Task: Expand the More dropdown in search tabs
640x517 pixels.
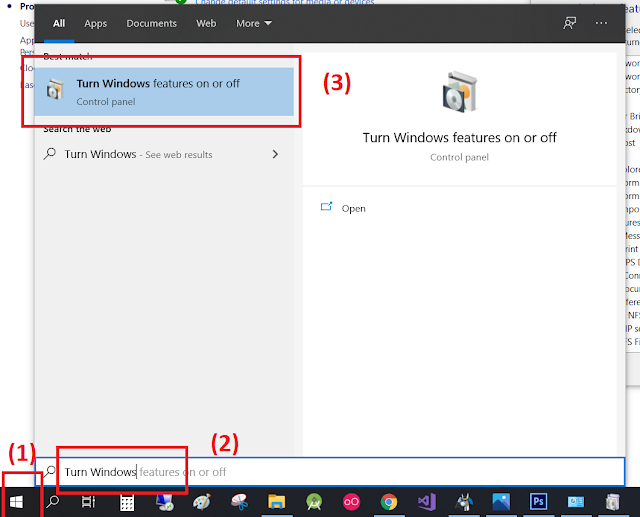Action: (254, 24)
